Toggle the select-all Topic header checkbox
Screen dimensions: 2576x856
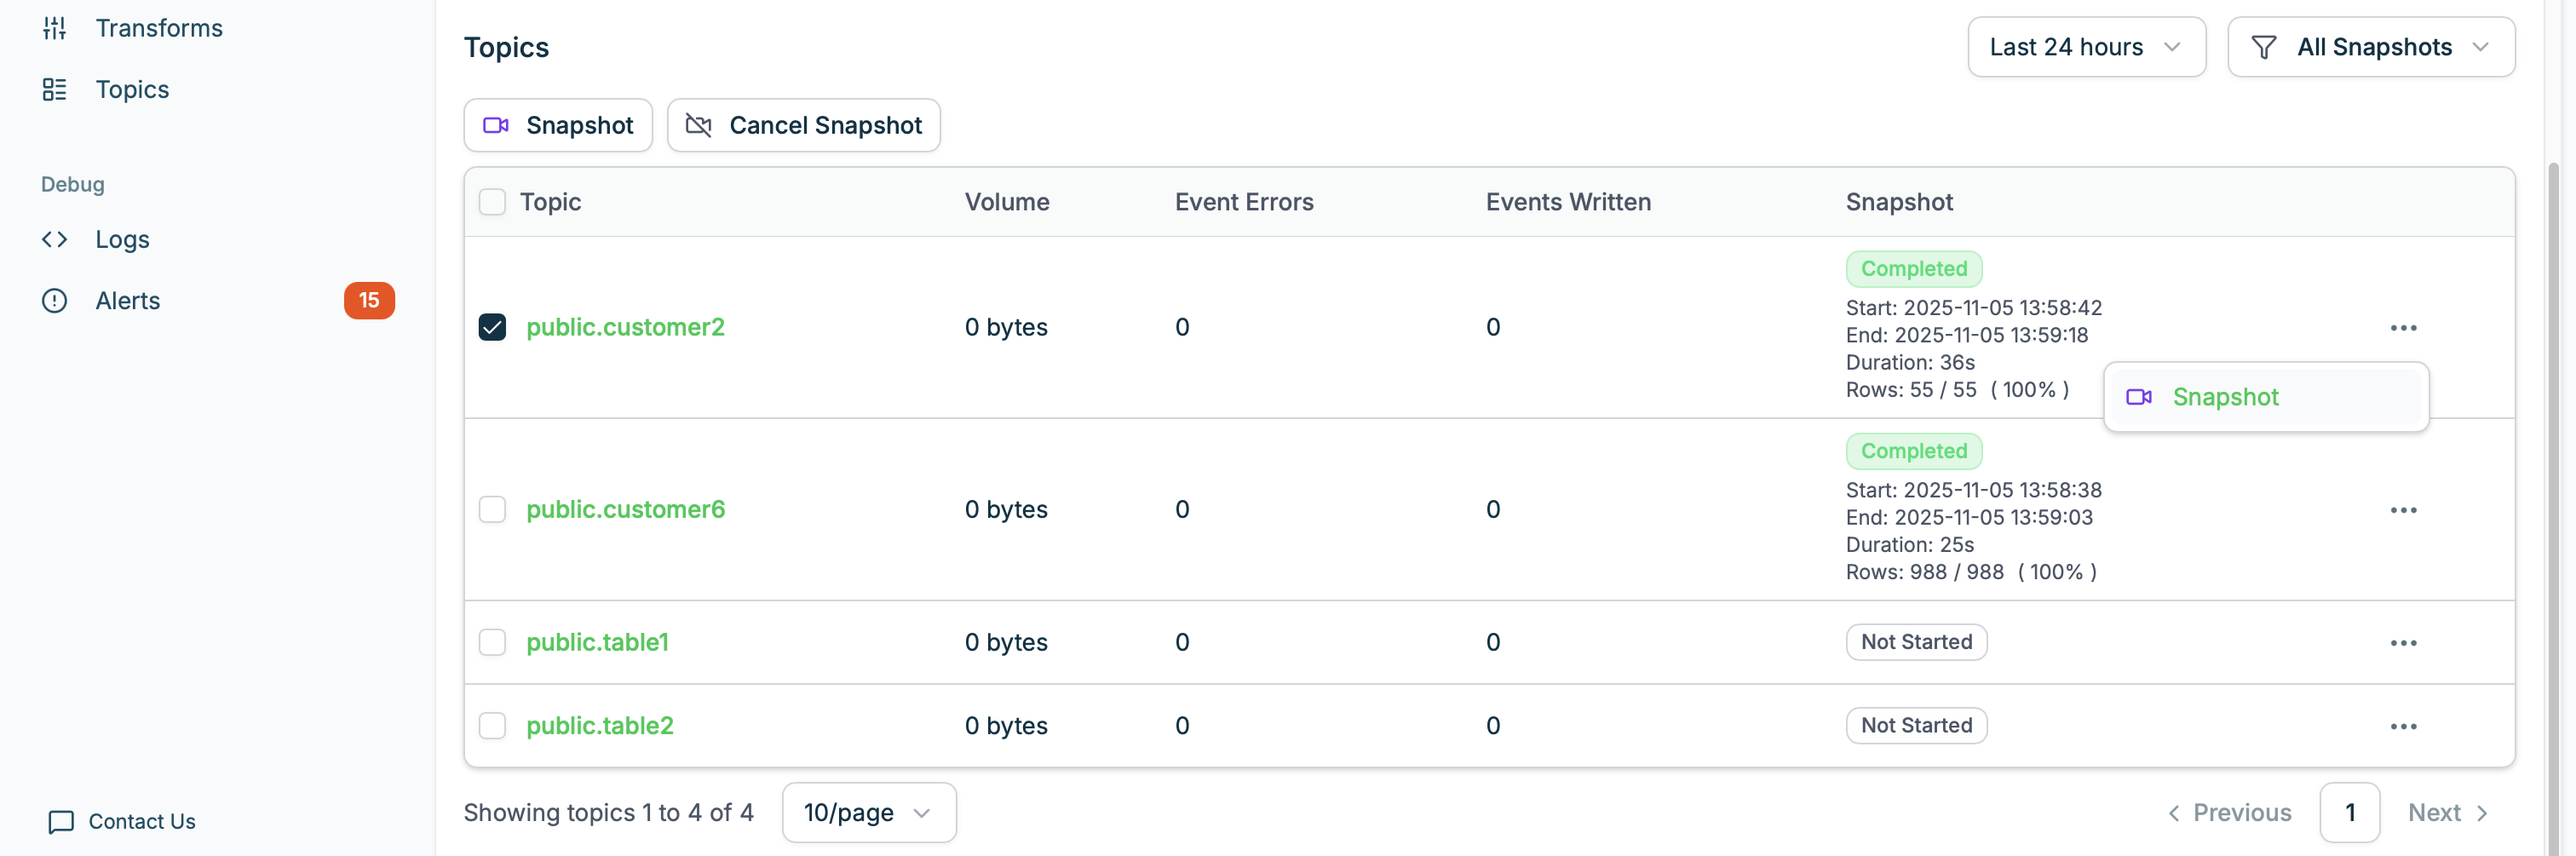coord(492,202)
